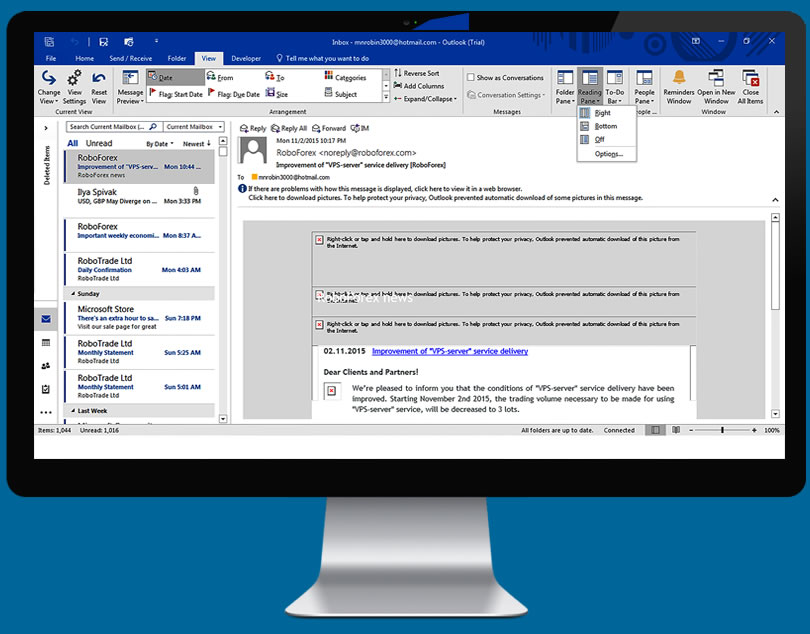The width and height of the screenshot is (810, 634).
Task: Switch to People in the navigation bar
Action: [x=46, y=366]
